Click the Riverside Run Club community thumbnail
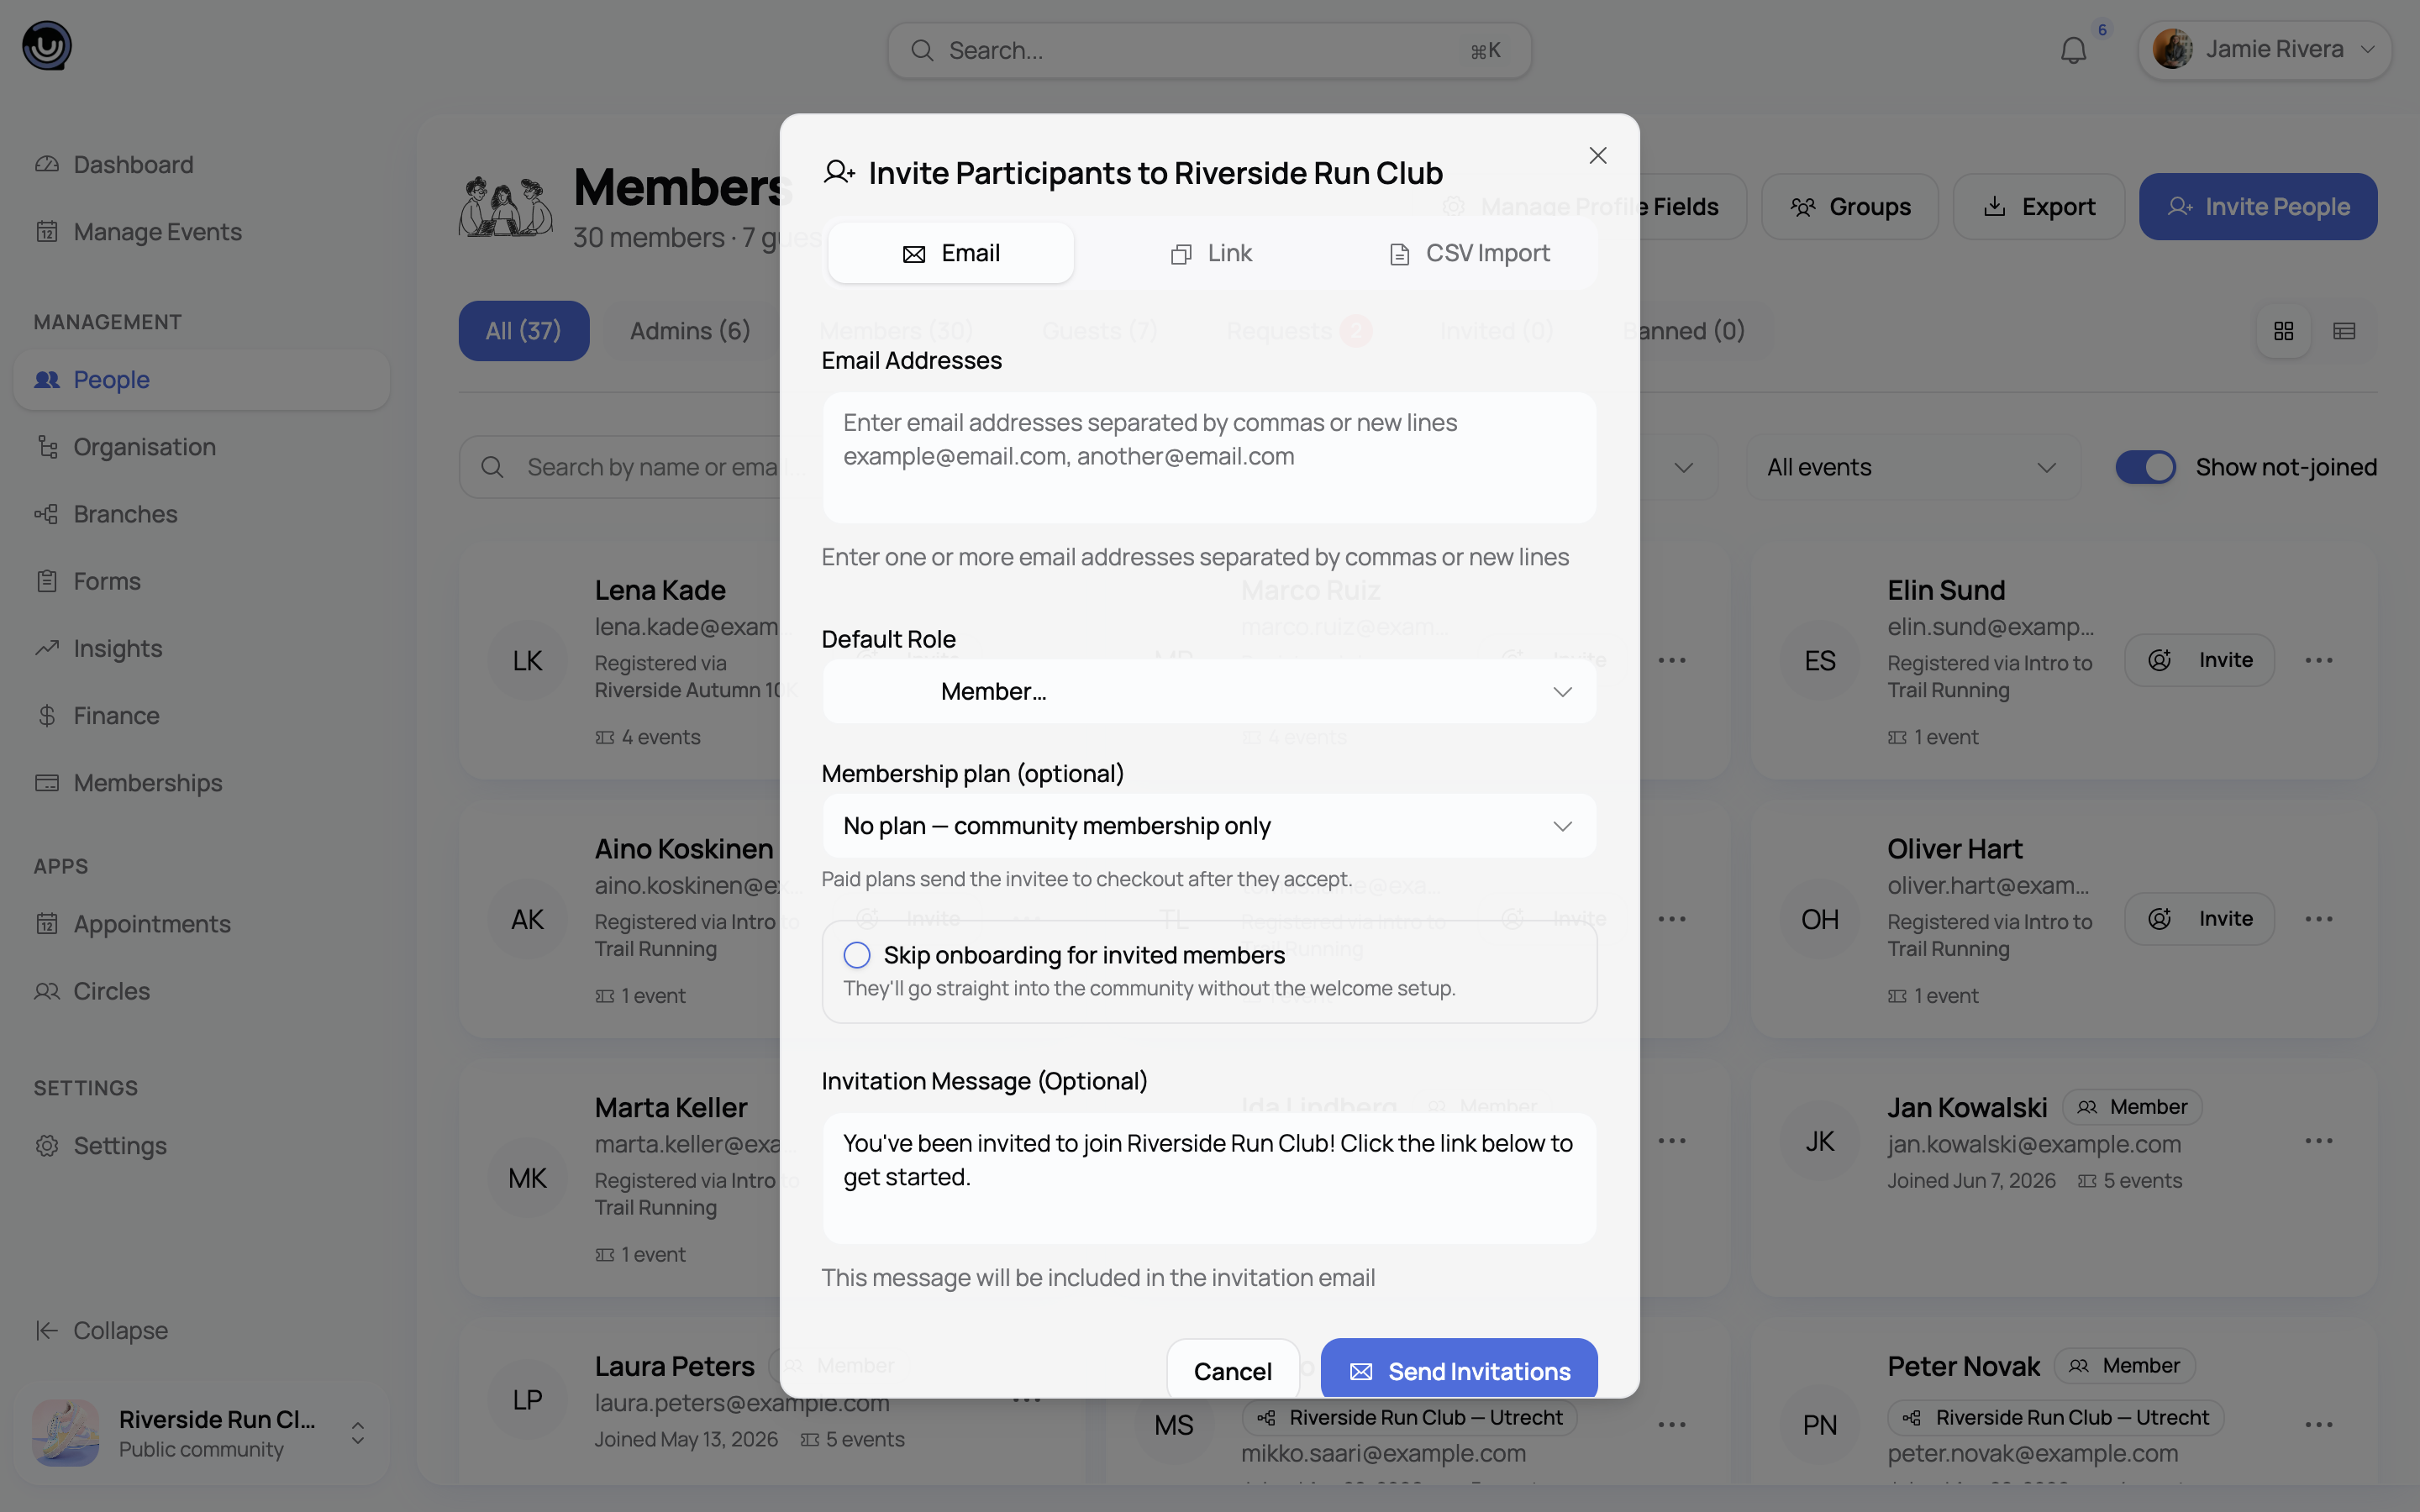Viewport: 2420px width, 1512px height. pyautogui.click(x=66, y=1433)
